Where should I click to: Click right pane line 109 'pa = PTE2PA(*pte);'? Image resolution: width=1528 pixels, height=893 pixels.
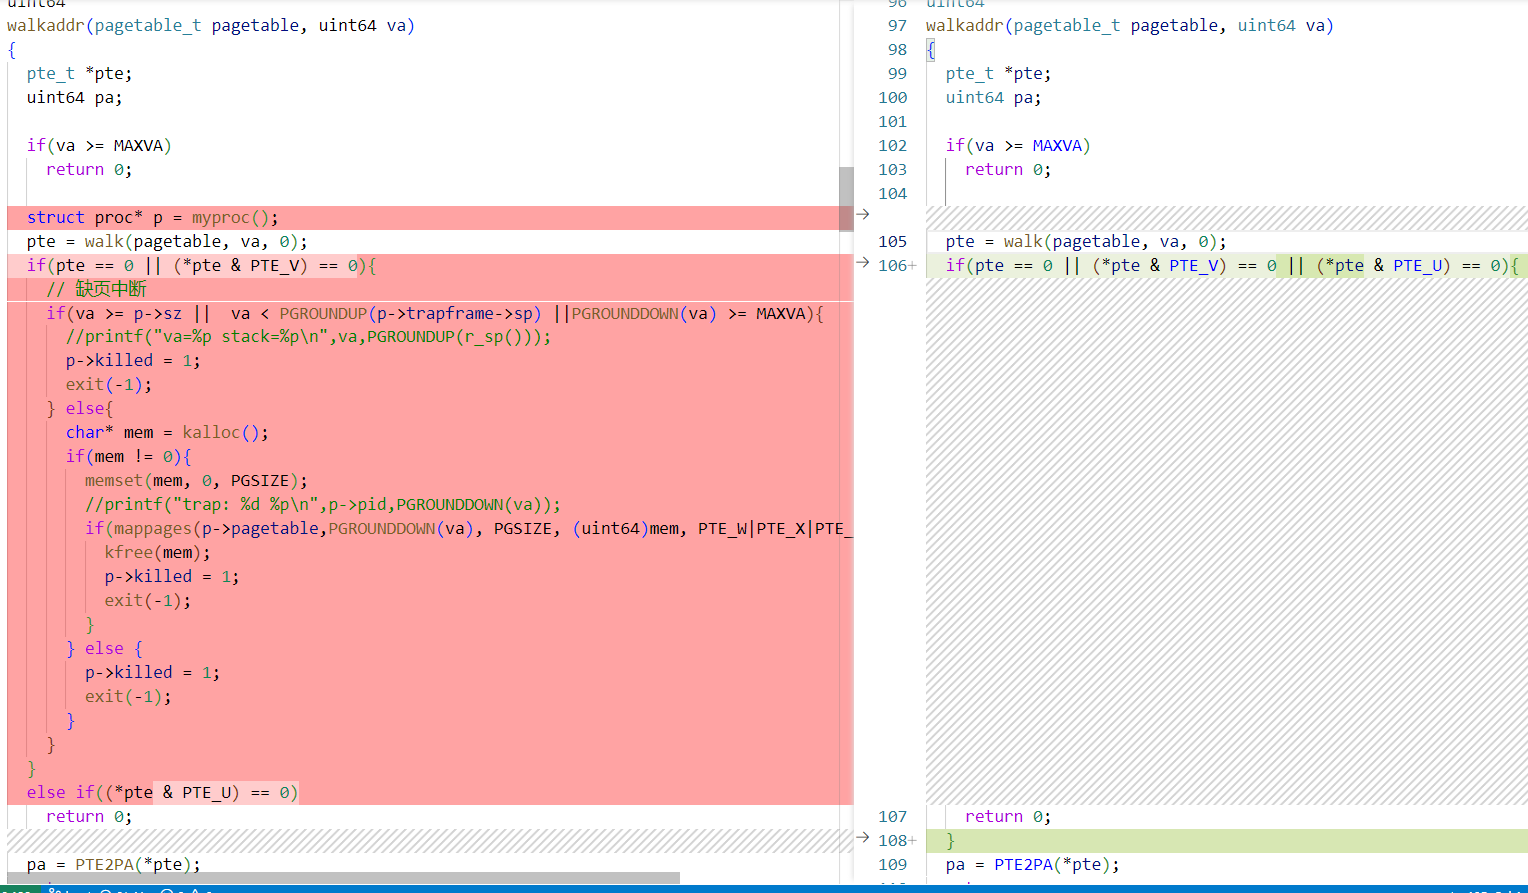tap(1033, 865)
